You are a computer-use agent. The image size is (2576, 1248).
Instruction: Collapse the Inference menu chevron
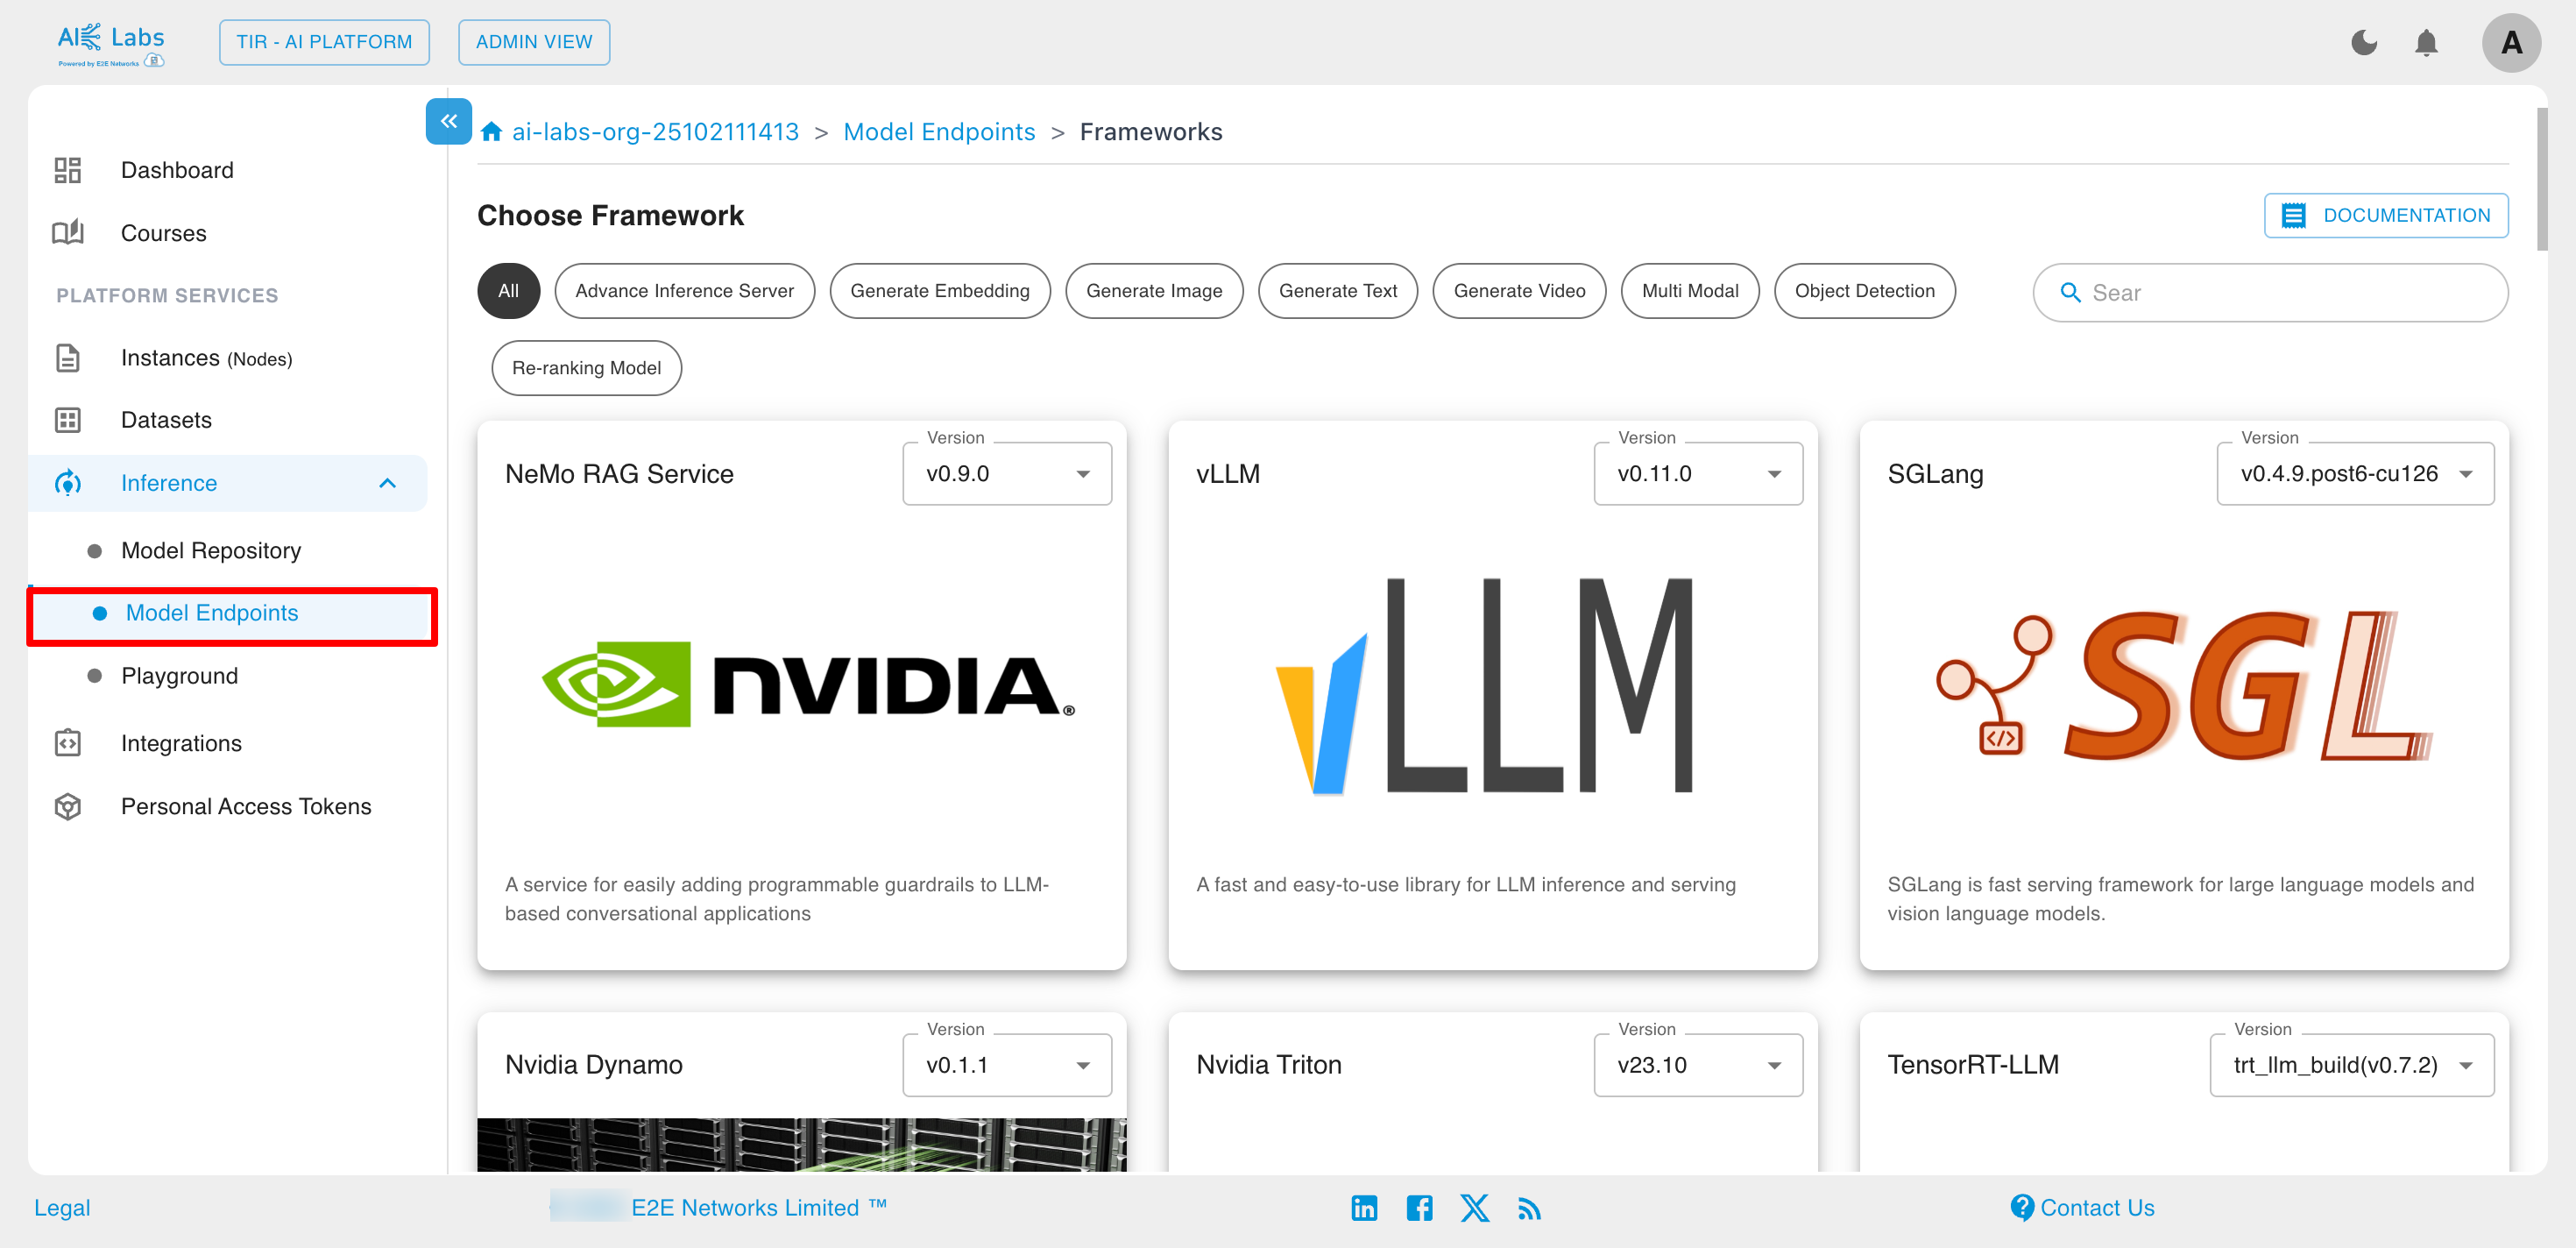(388, 483)
